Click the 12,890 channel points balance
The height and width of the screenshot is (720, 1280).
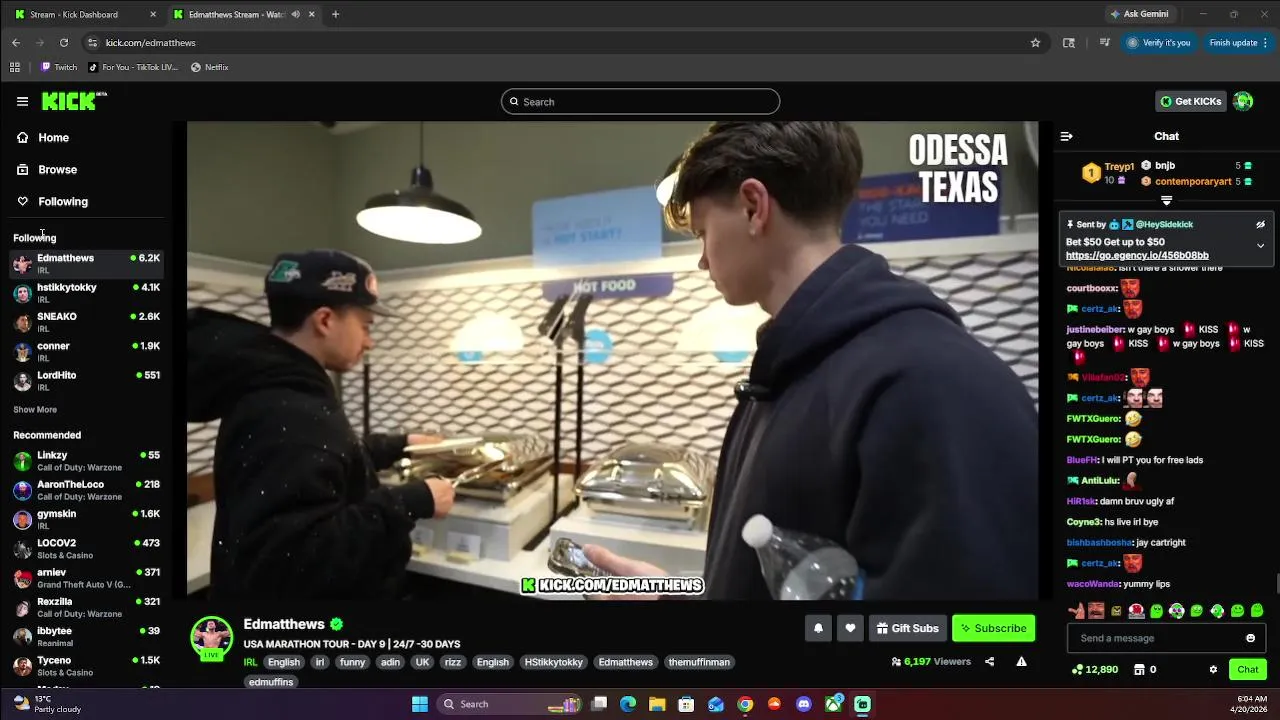(1095, 670)
